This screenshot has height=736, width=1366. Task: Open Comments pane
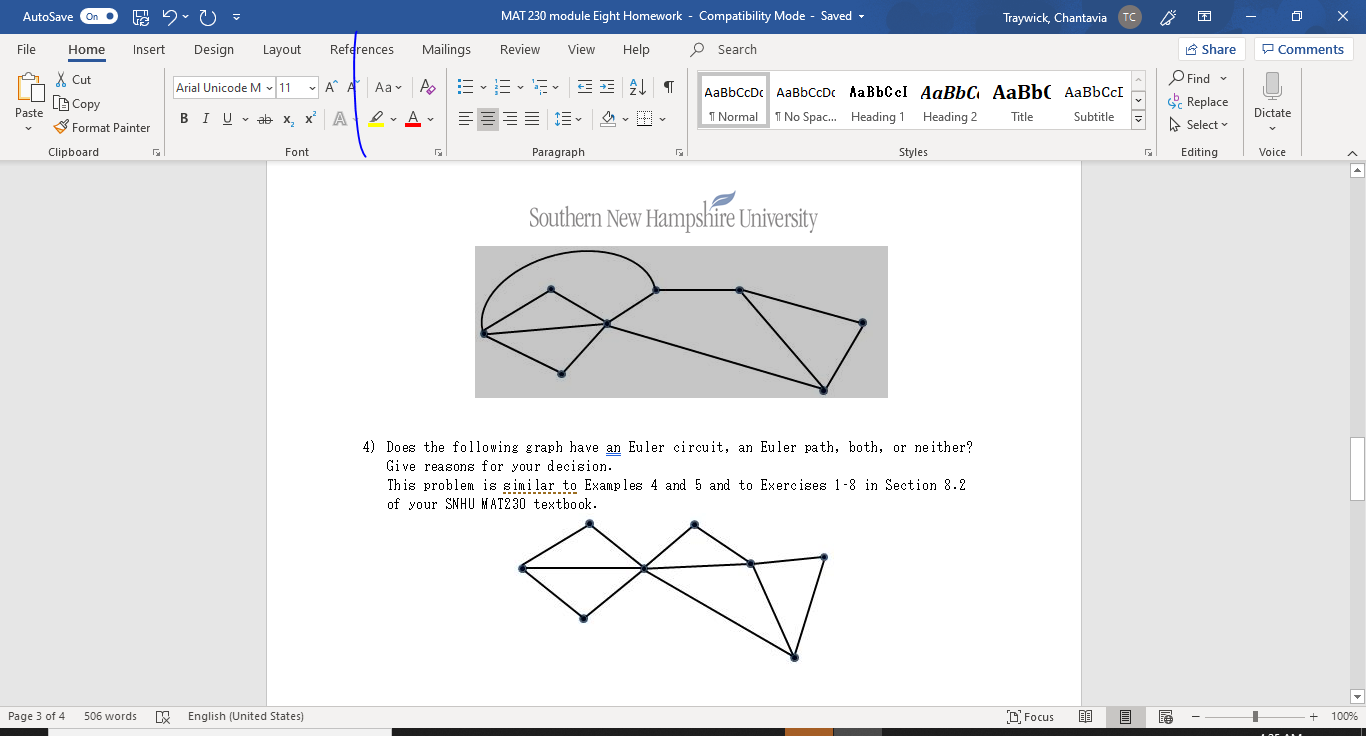(x=1303, y=48)
